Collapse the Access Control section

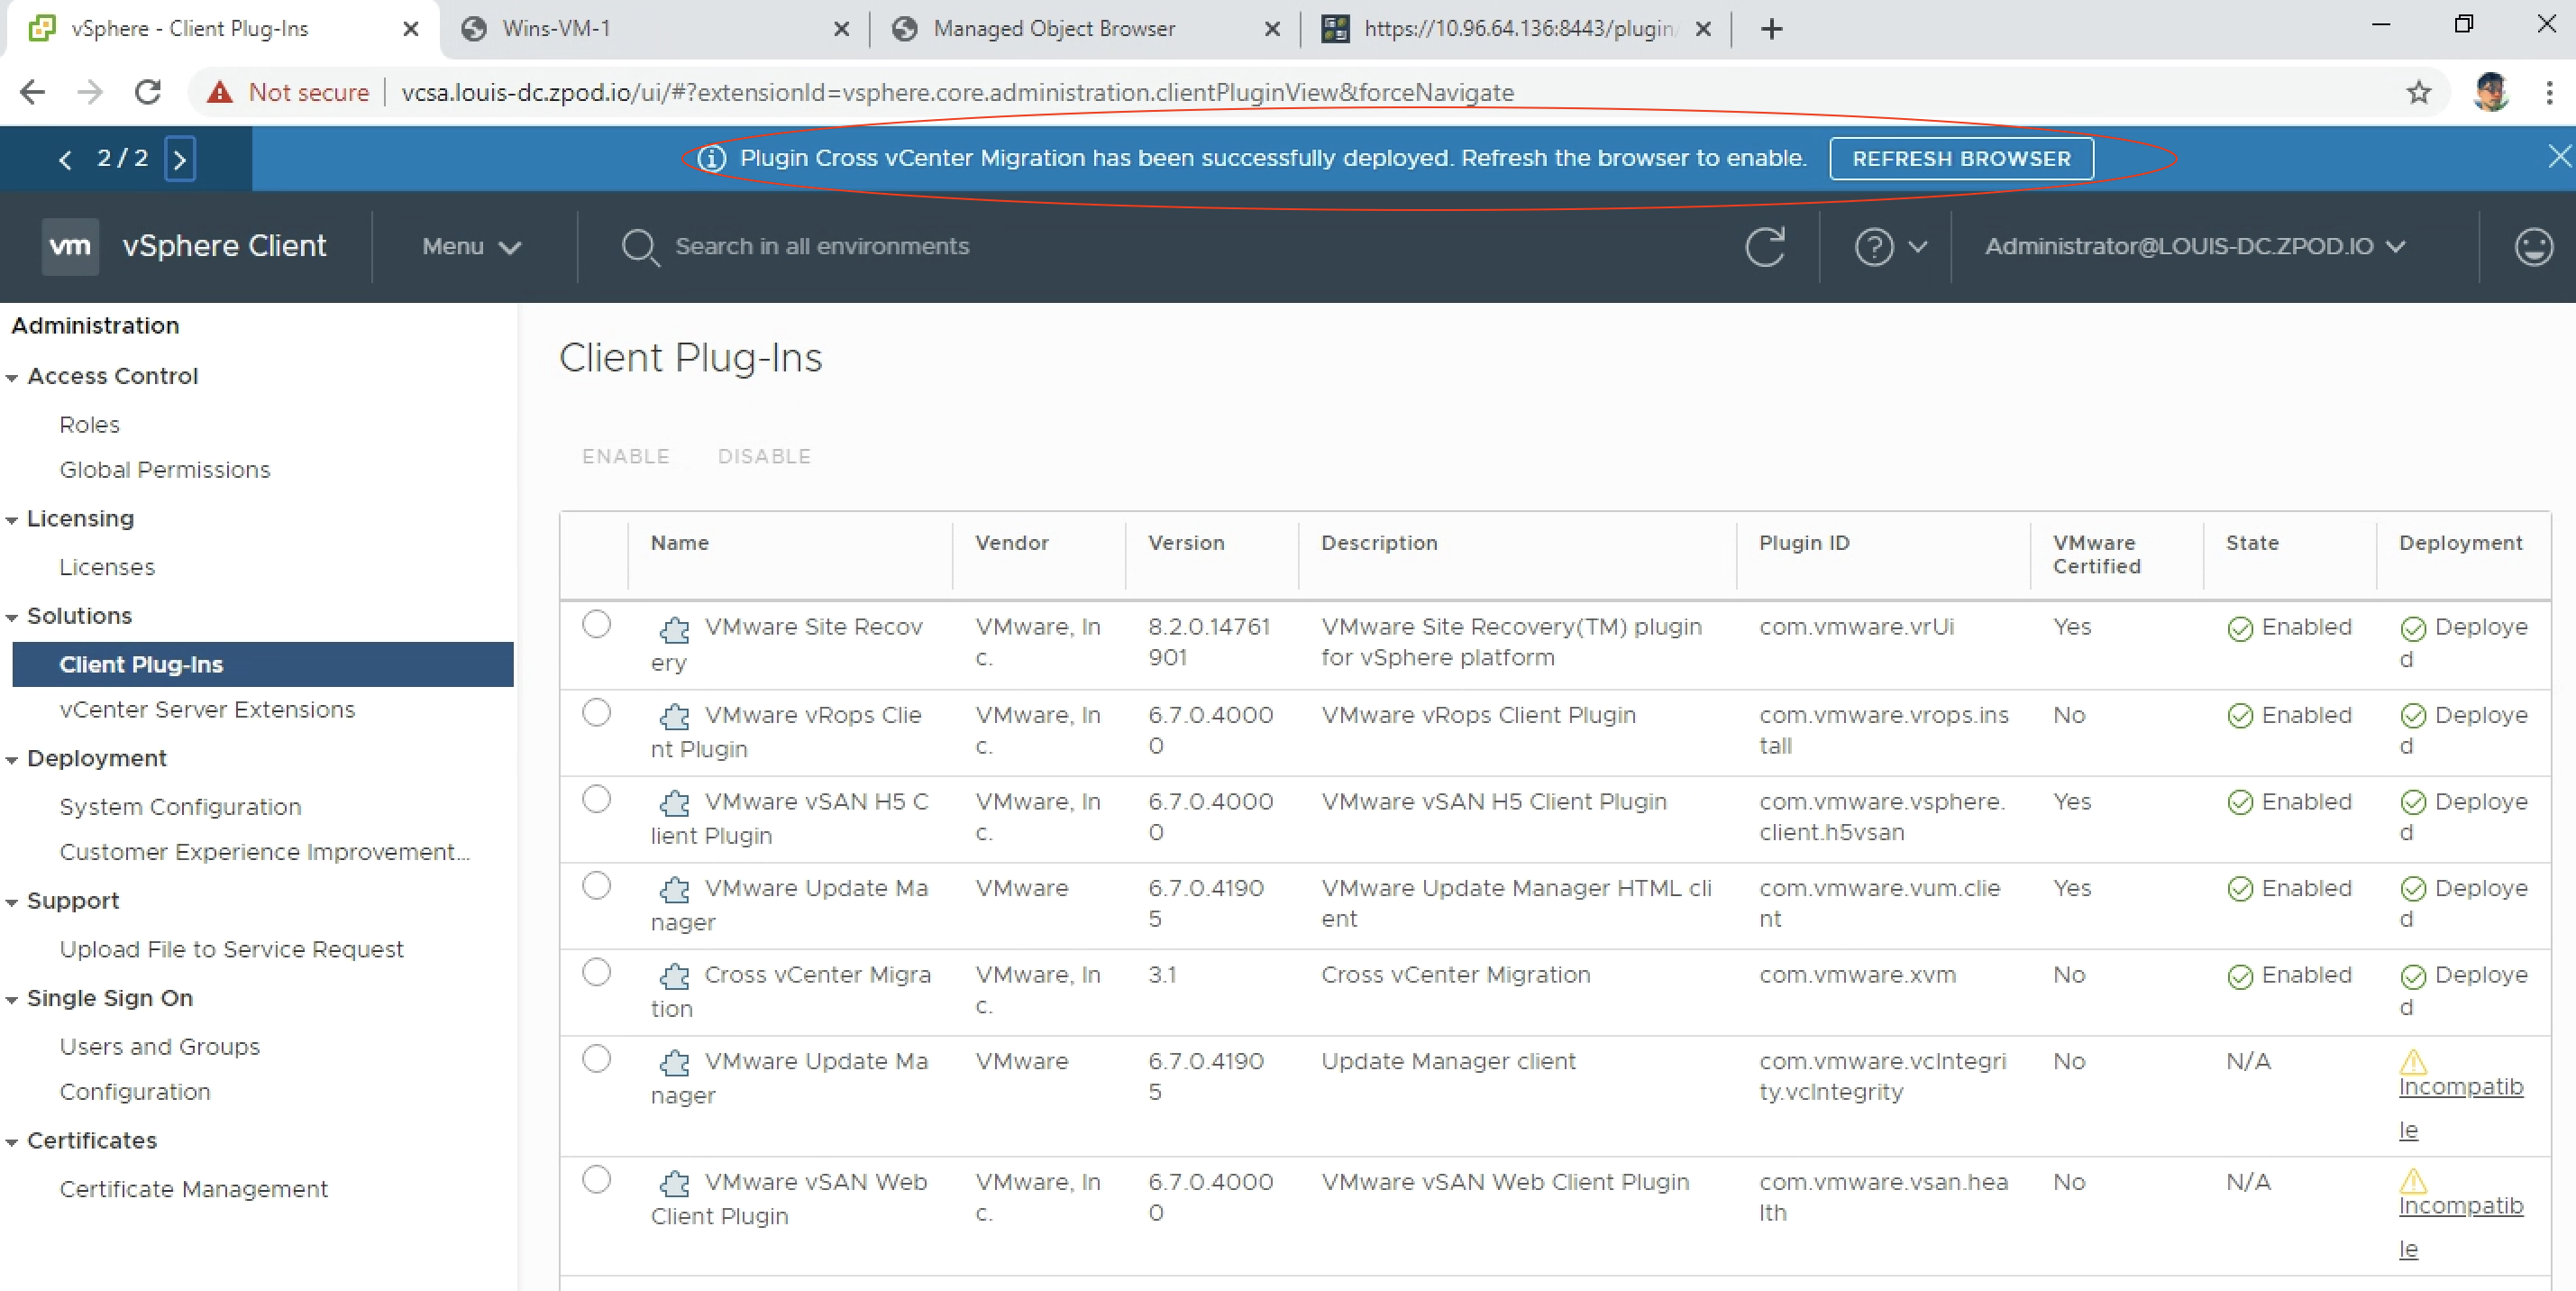12,378
